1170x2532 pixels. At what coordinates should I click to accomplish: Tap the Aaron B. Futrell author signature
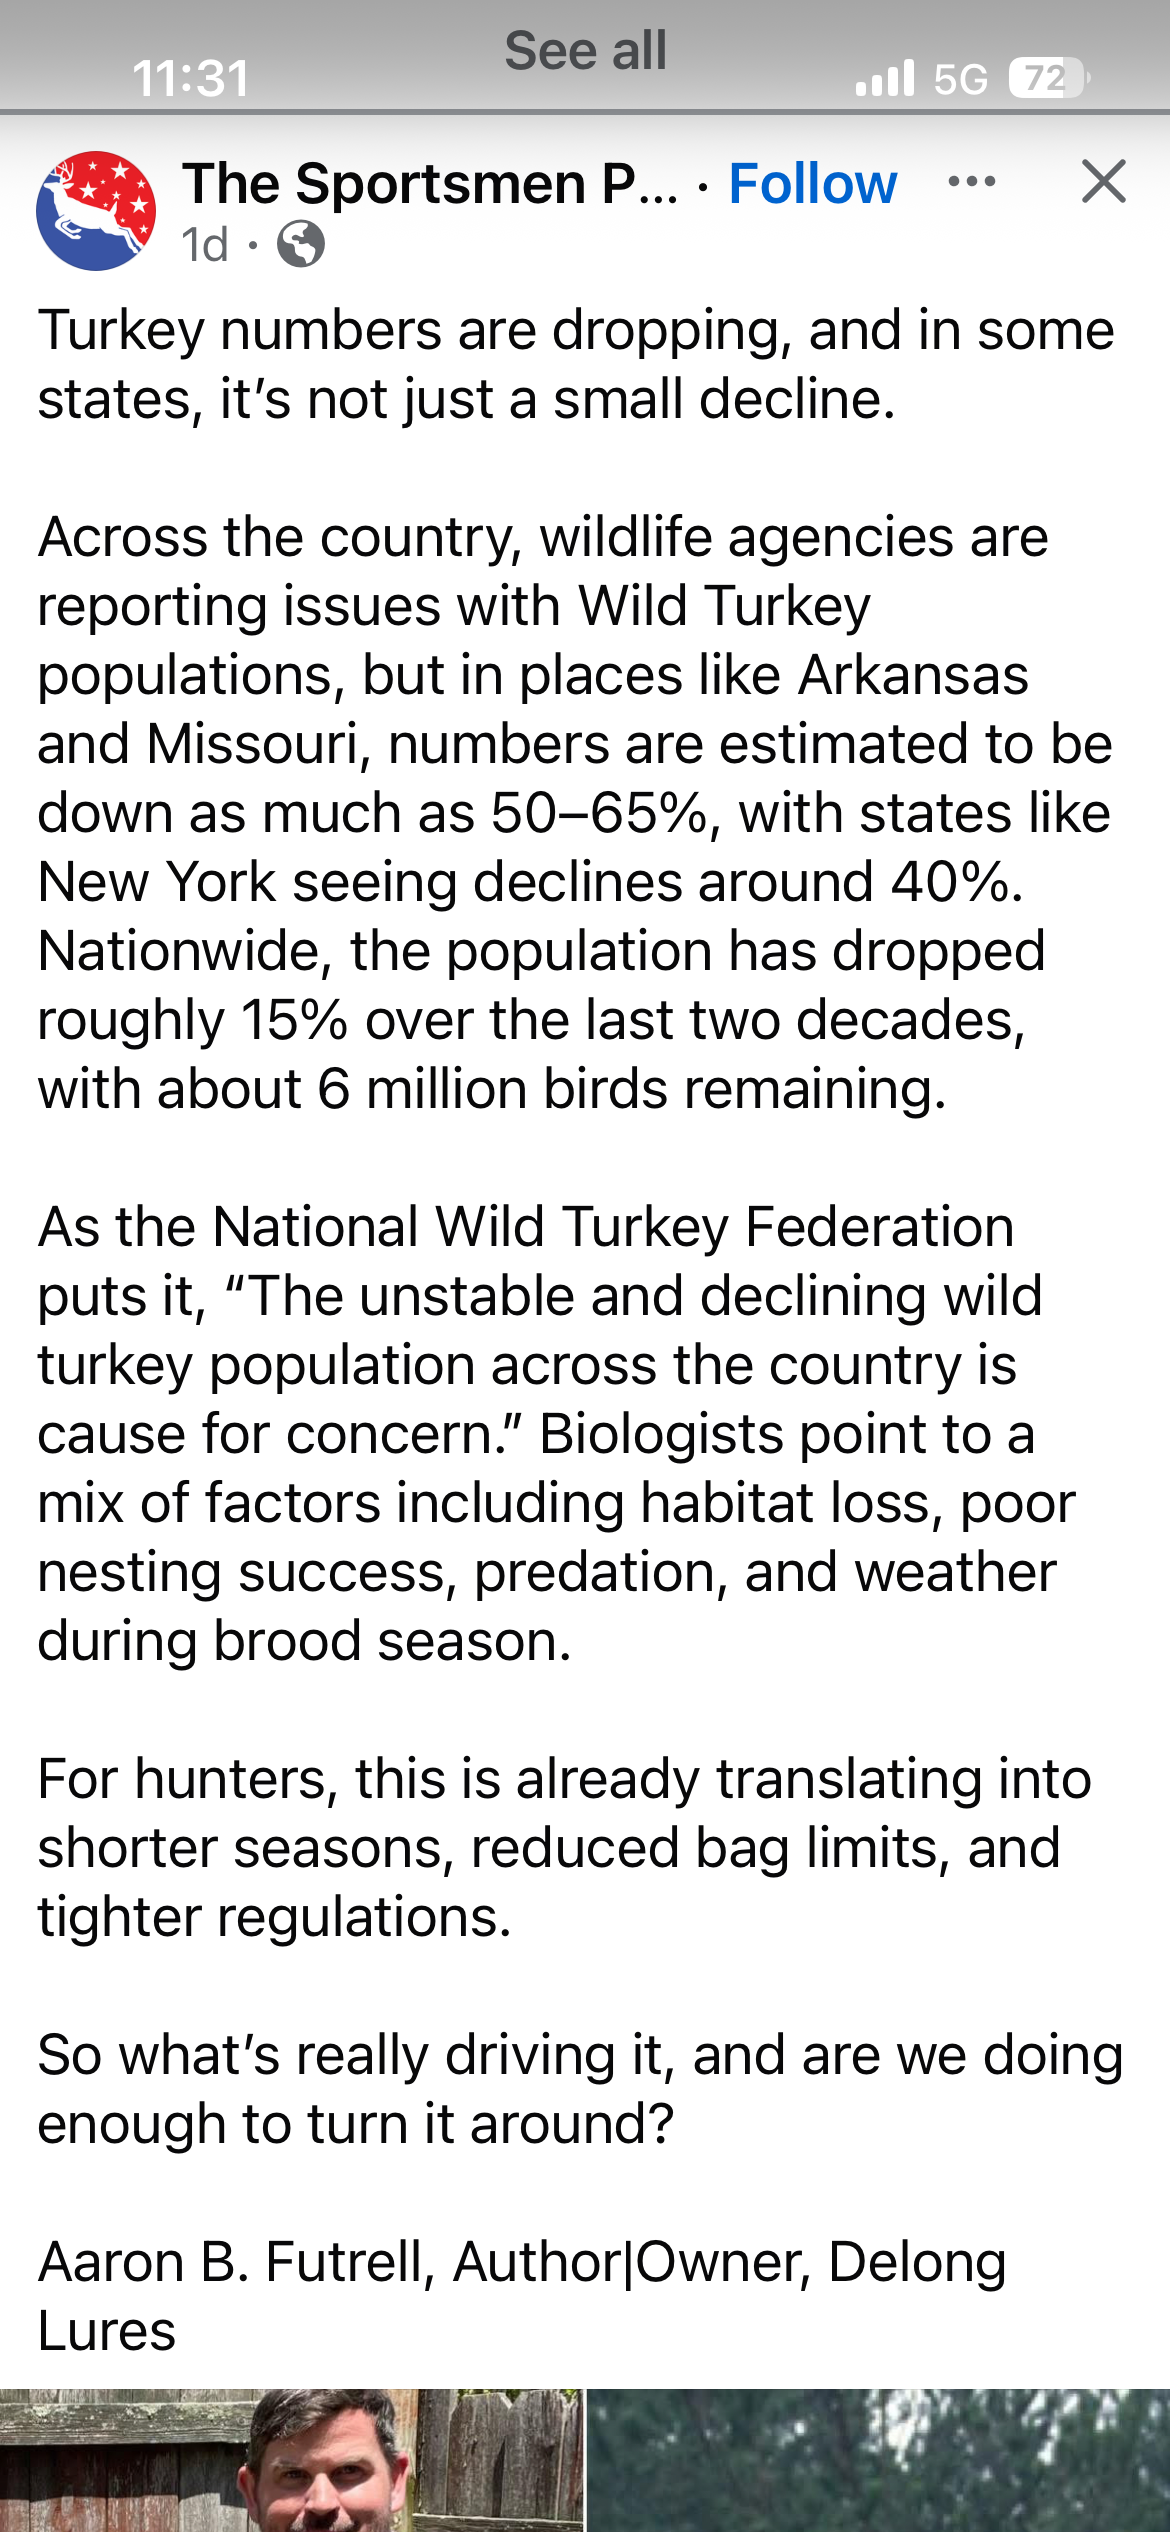[x=522, y=2296]
